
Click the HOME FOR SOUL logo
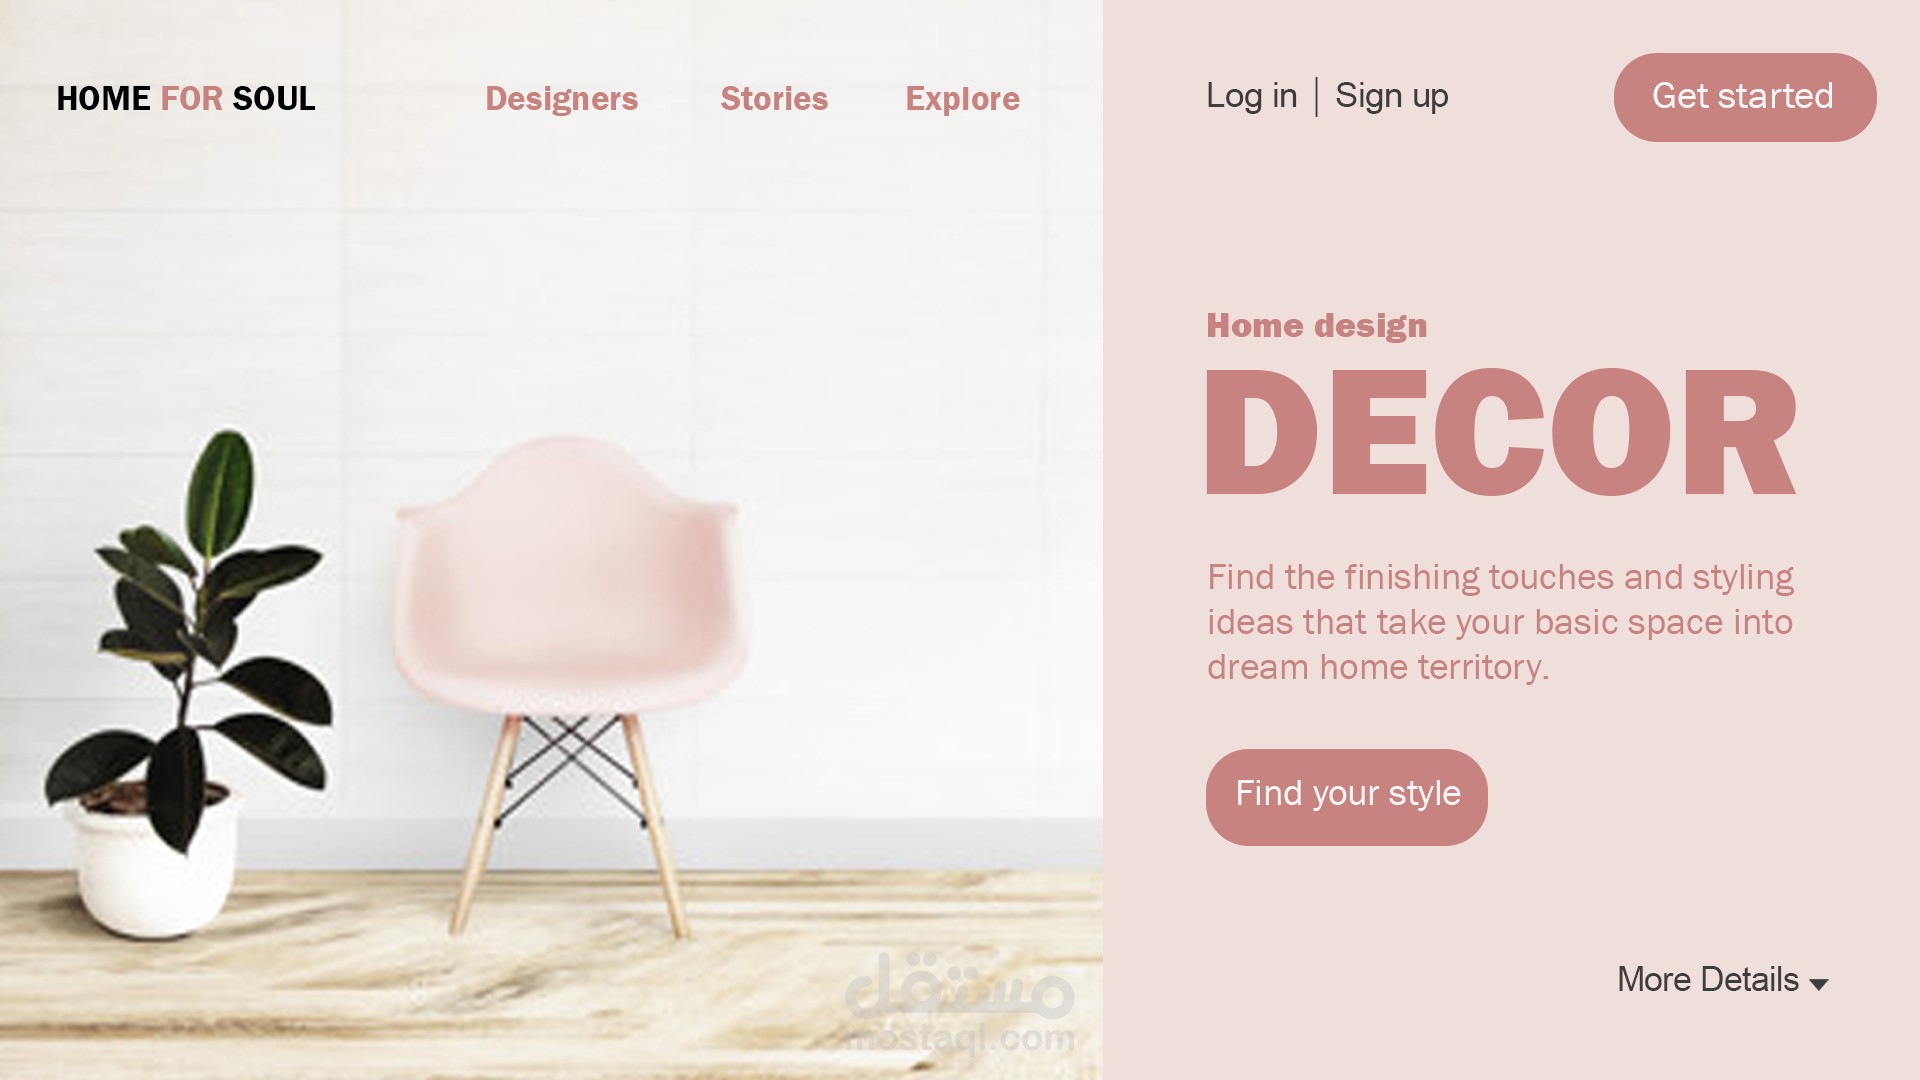pos(186,98)
